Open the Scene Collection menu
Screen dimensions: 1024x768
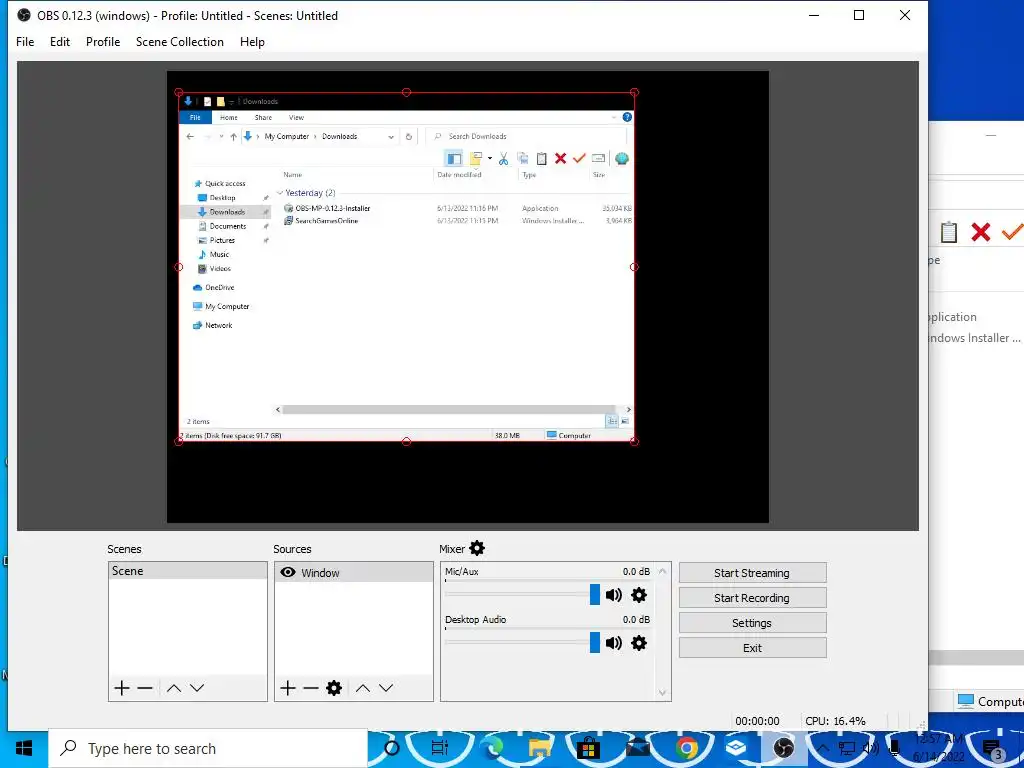pos(180,42)
